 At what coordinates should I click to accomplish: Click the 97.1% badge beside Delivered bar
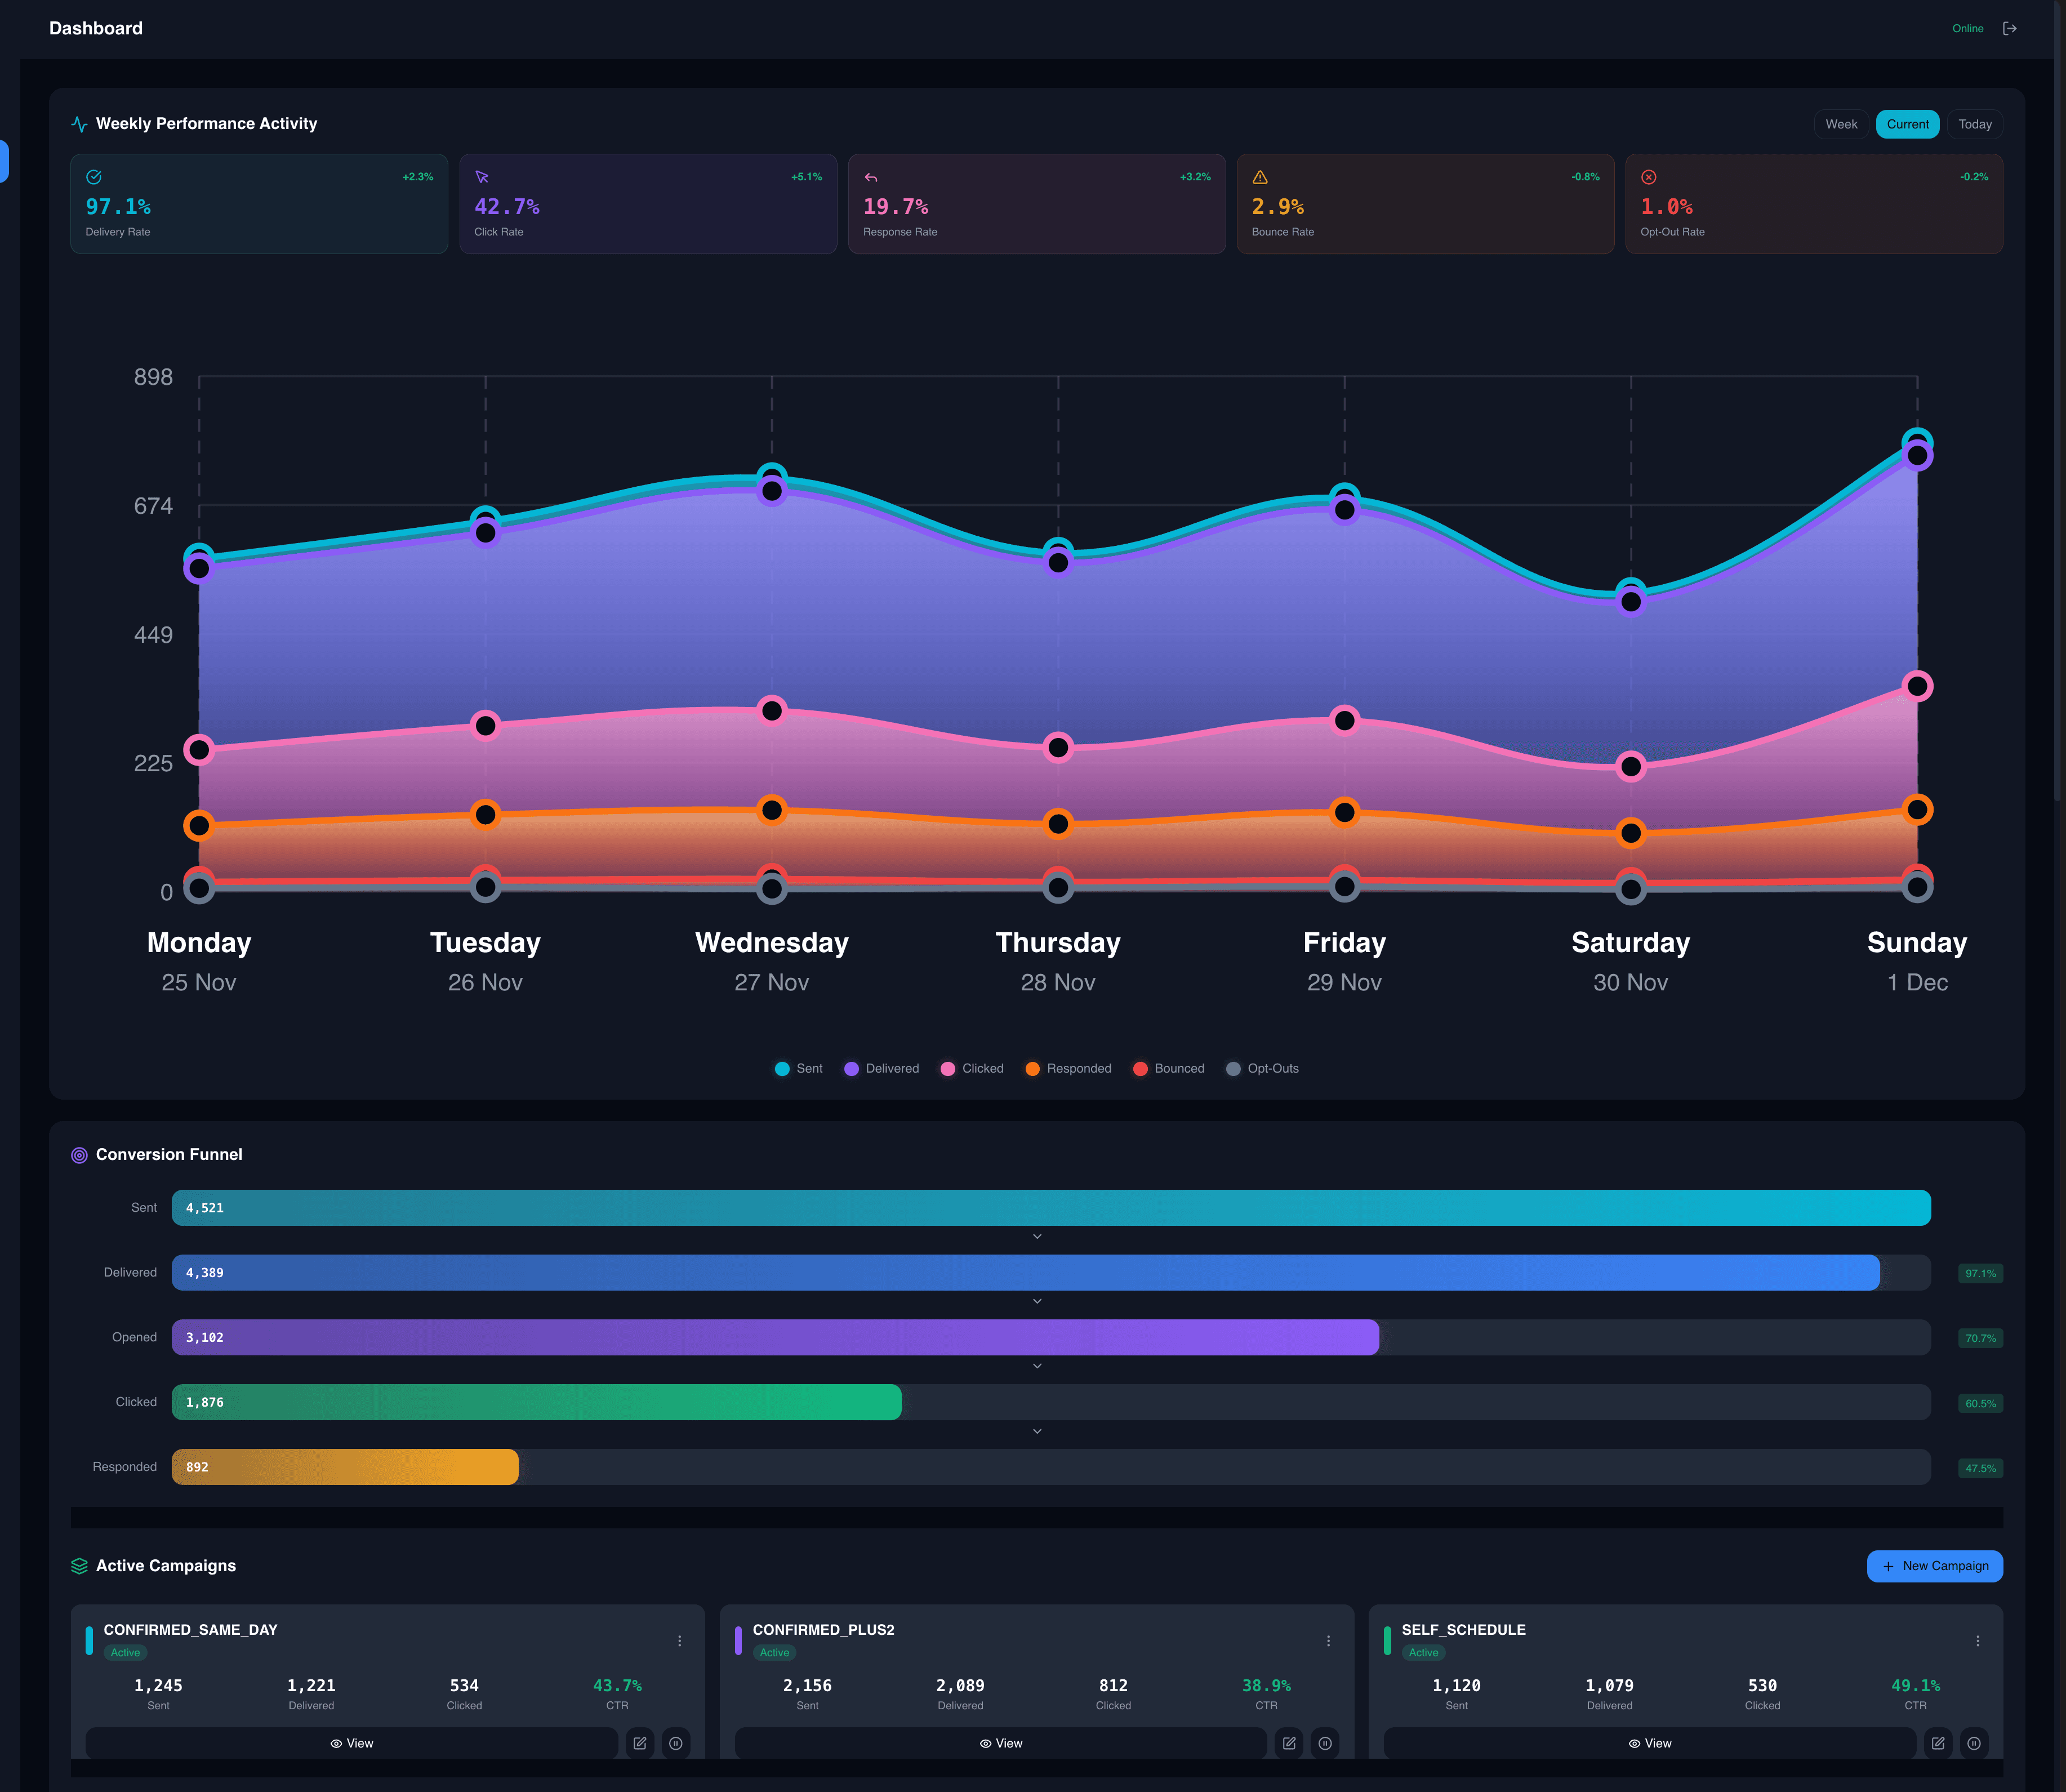click(x=1980, y=1274)
